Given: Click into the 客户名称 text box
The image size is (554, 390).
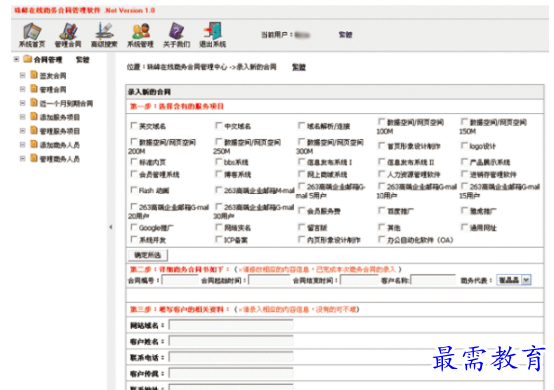Looking at the screenshot, I should coord(433,280).
